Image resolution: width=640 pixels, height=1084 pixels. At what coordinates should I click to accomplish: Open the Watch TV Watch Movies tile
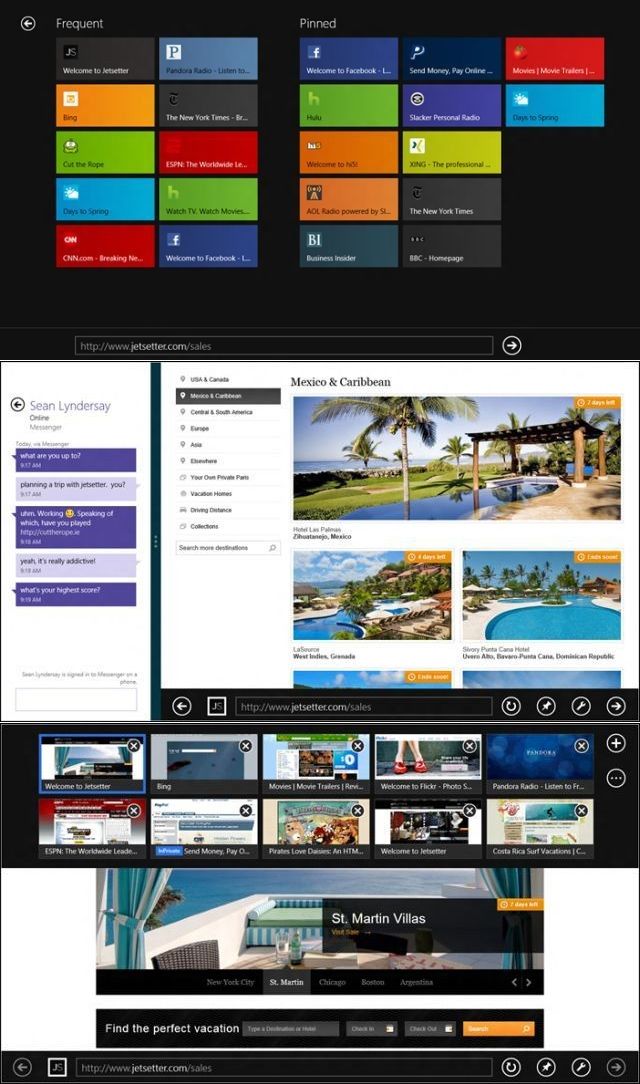(x=208, y=200)
